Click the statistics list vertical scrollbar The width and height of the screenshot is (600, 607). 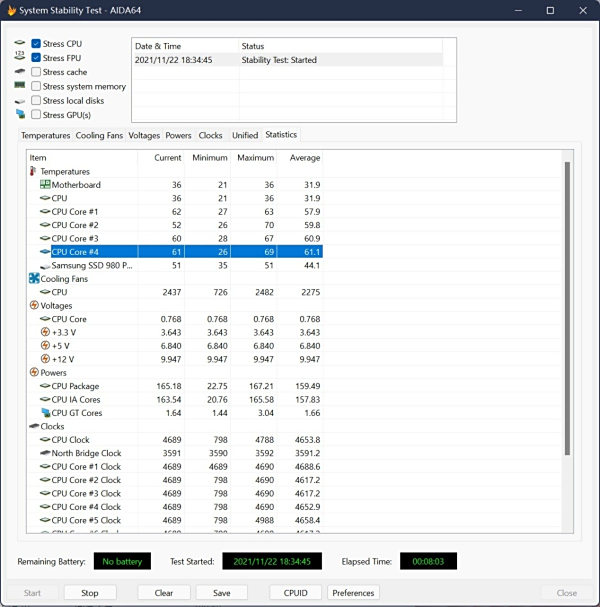(x=567, y=300)
